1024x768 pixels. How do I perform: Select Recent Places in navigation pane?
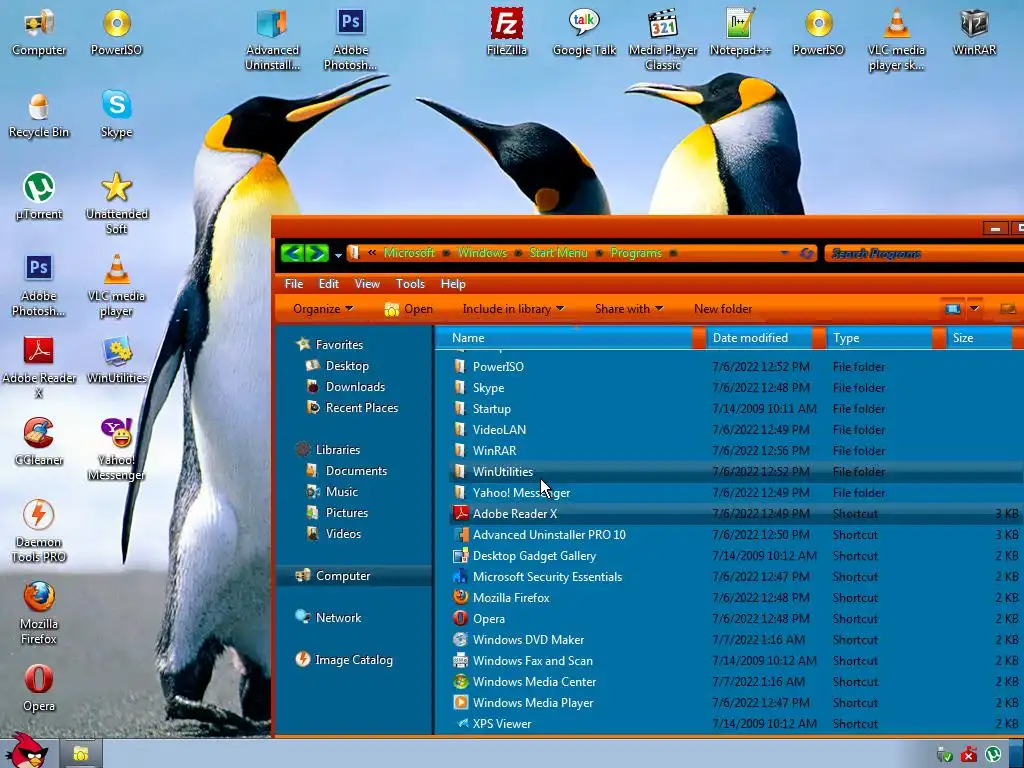[x=353, y=408]
